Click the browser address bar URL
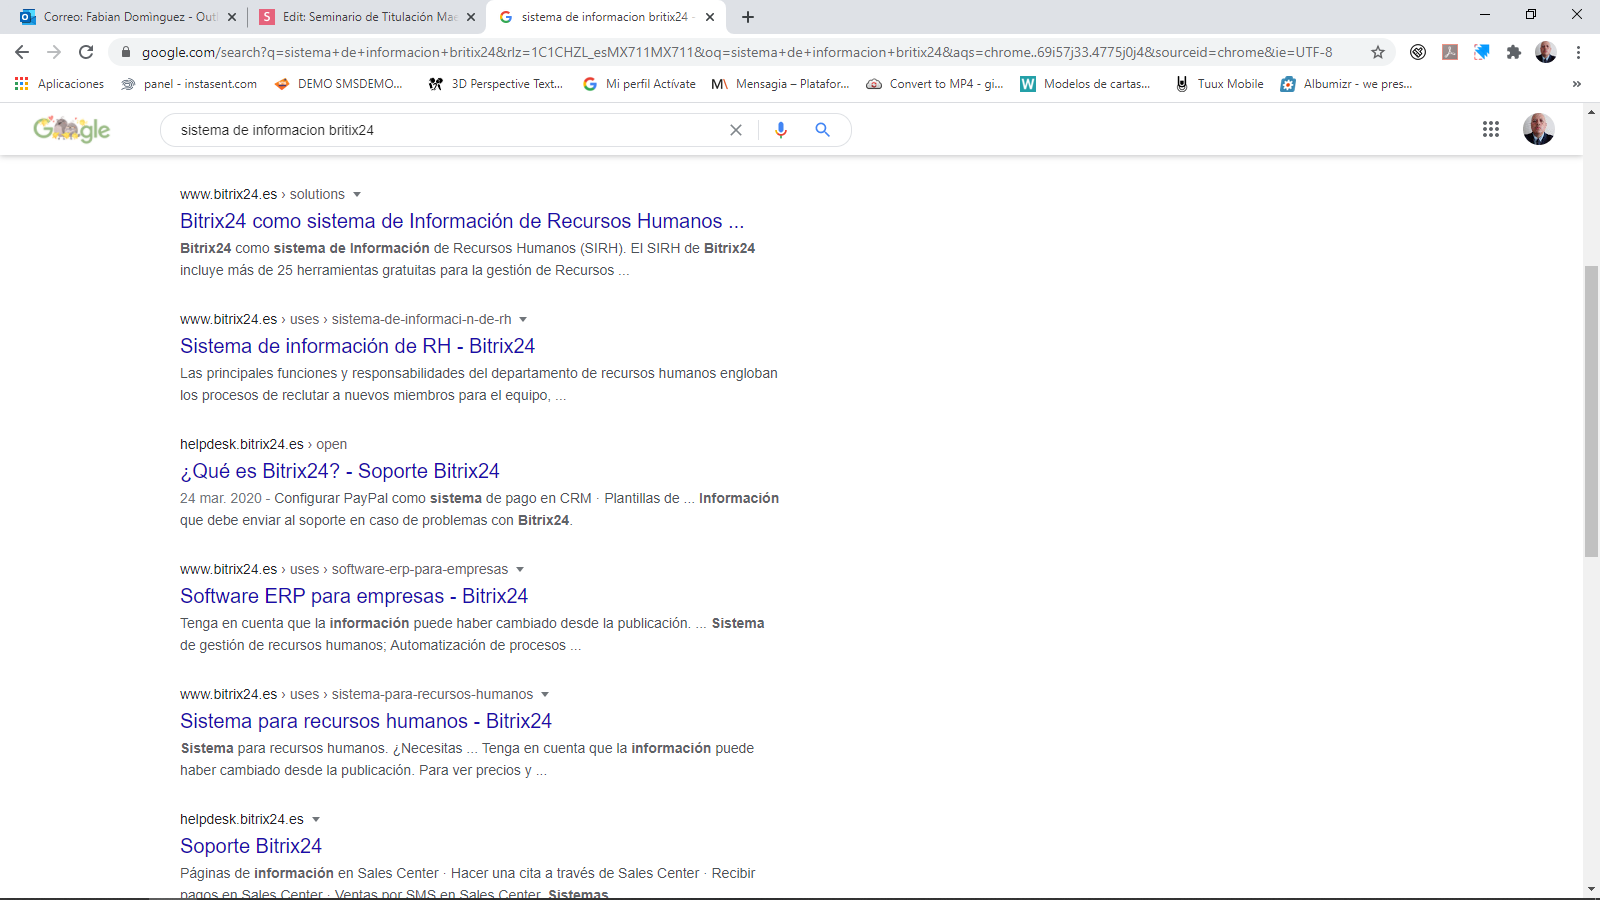 tap(737, 52)
